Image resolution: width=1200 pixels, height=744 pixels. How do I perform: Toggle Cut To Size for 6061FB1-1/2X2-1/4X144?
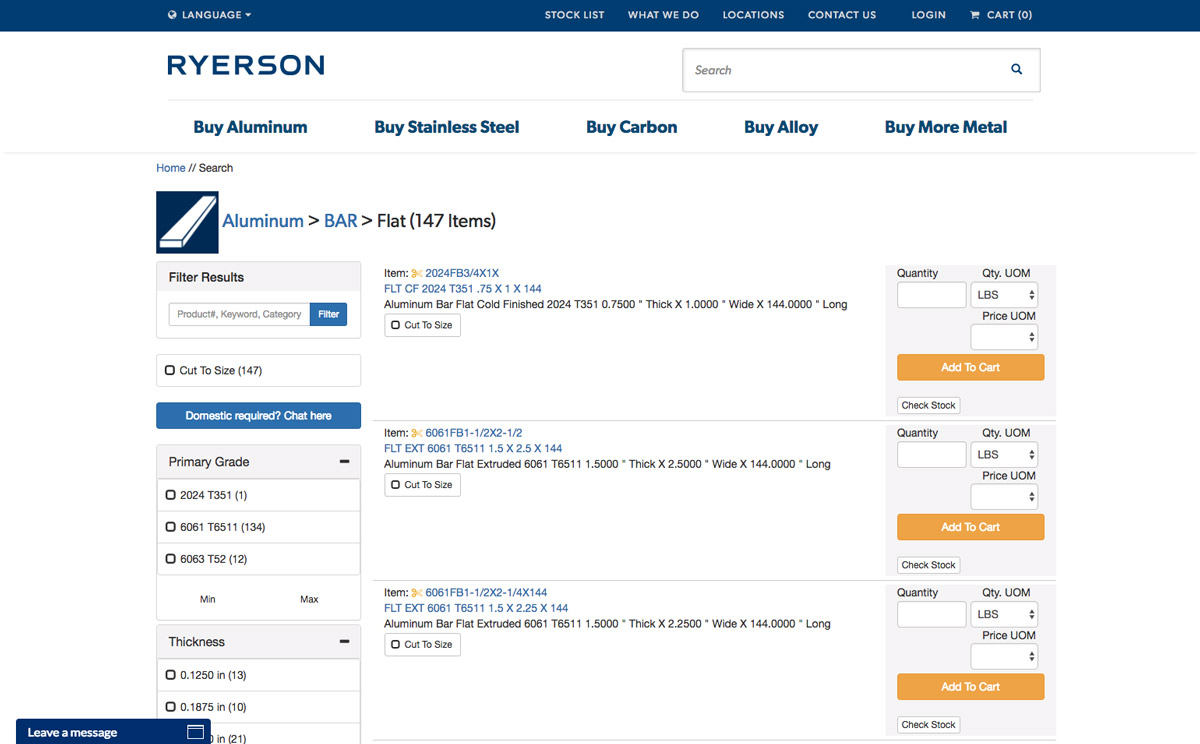pos(422,645)
